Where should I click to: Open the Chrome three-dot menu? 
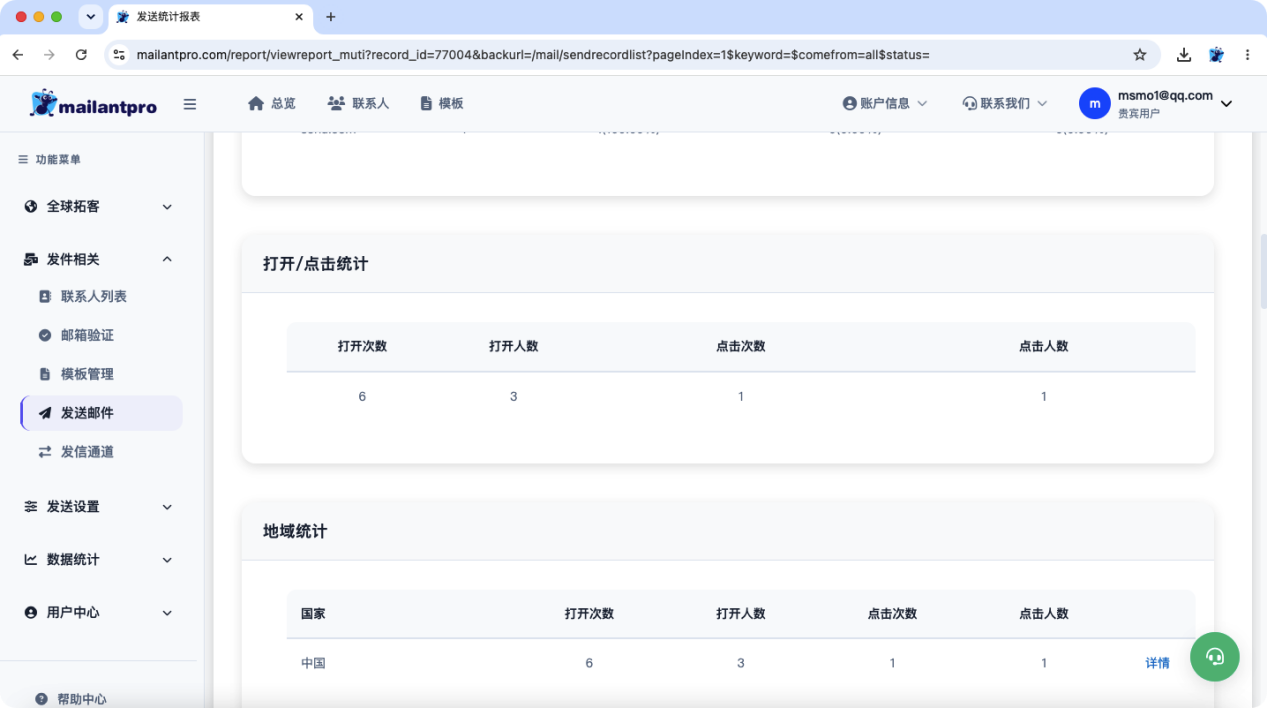(x=1248, y=55)
